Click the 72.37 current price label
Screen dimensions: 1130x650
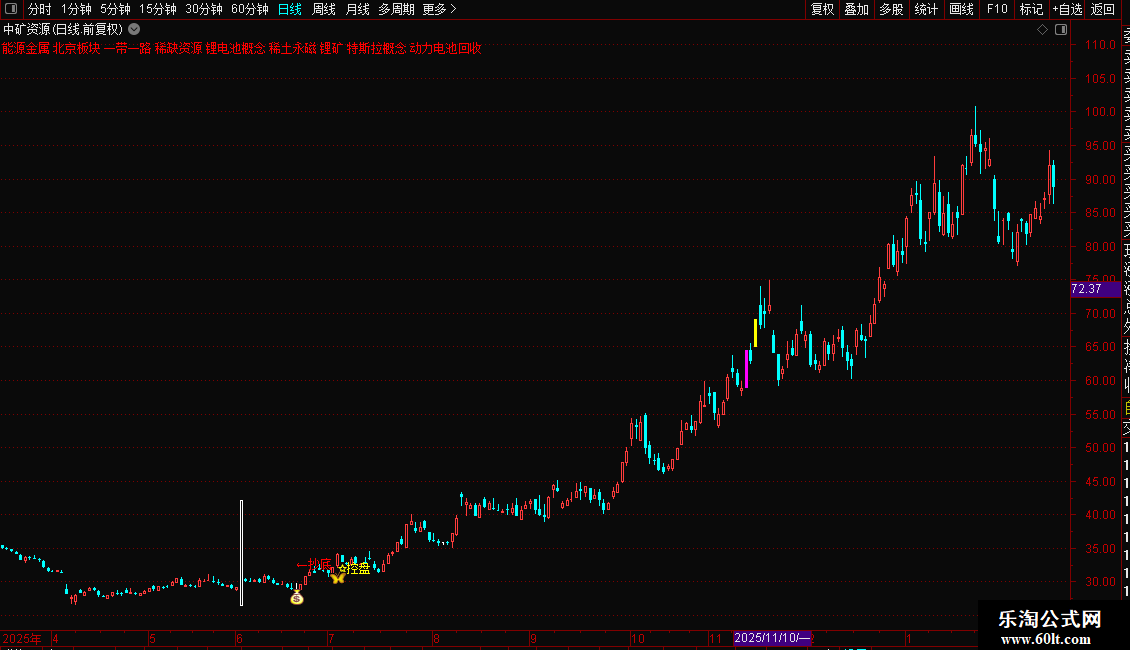click(1095, 289)
